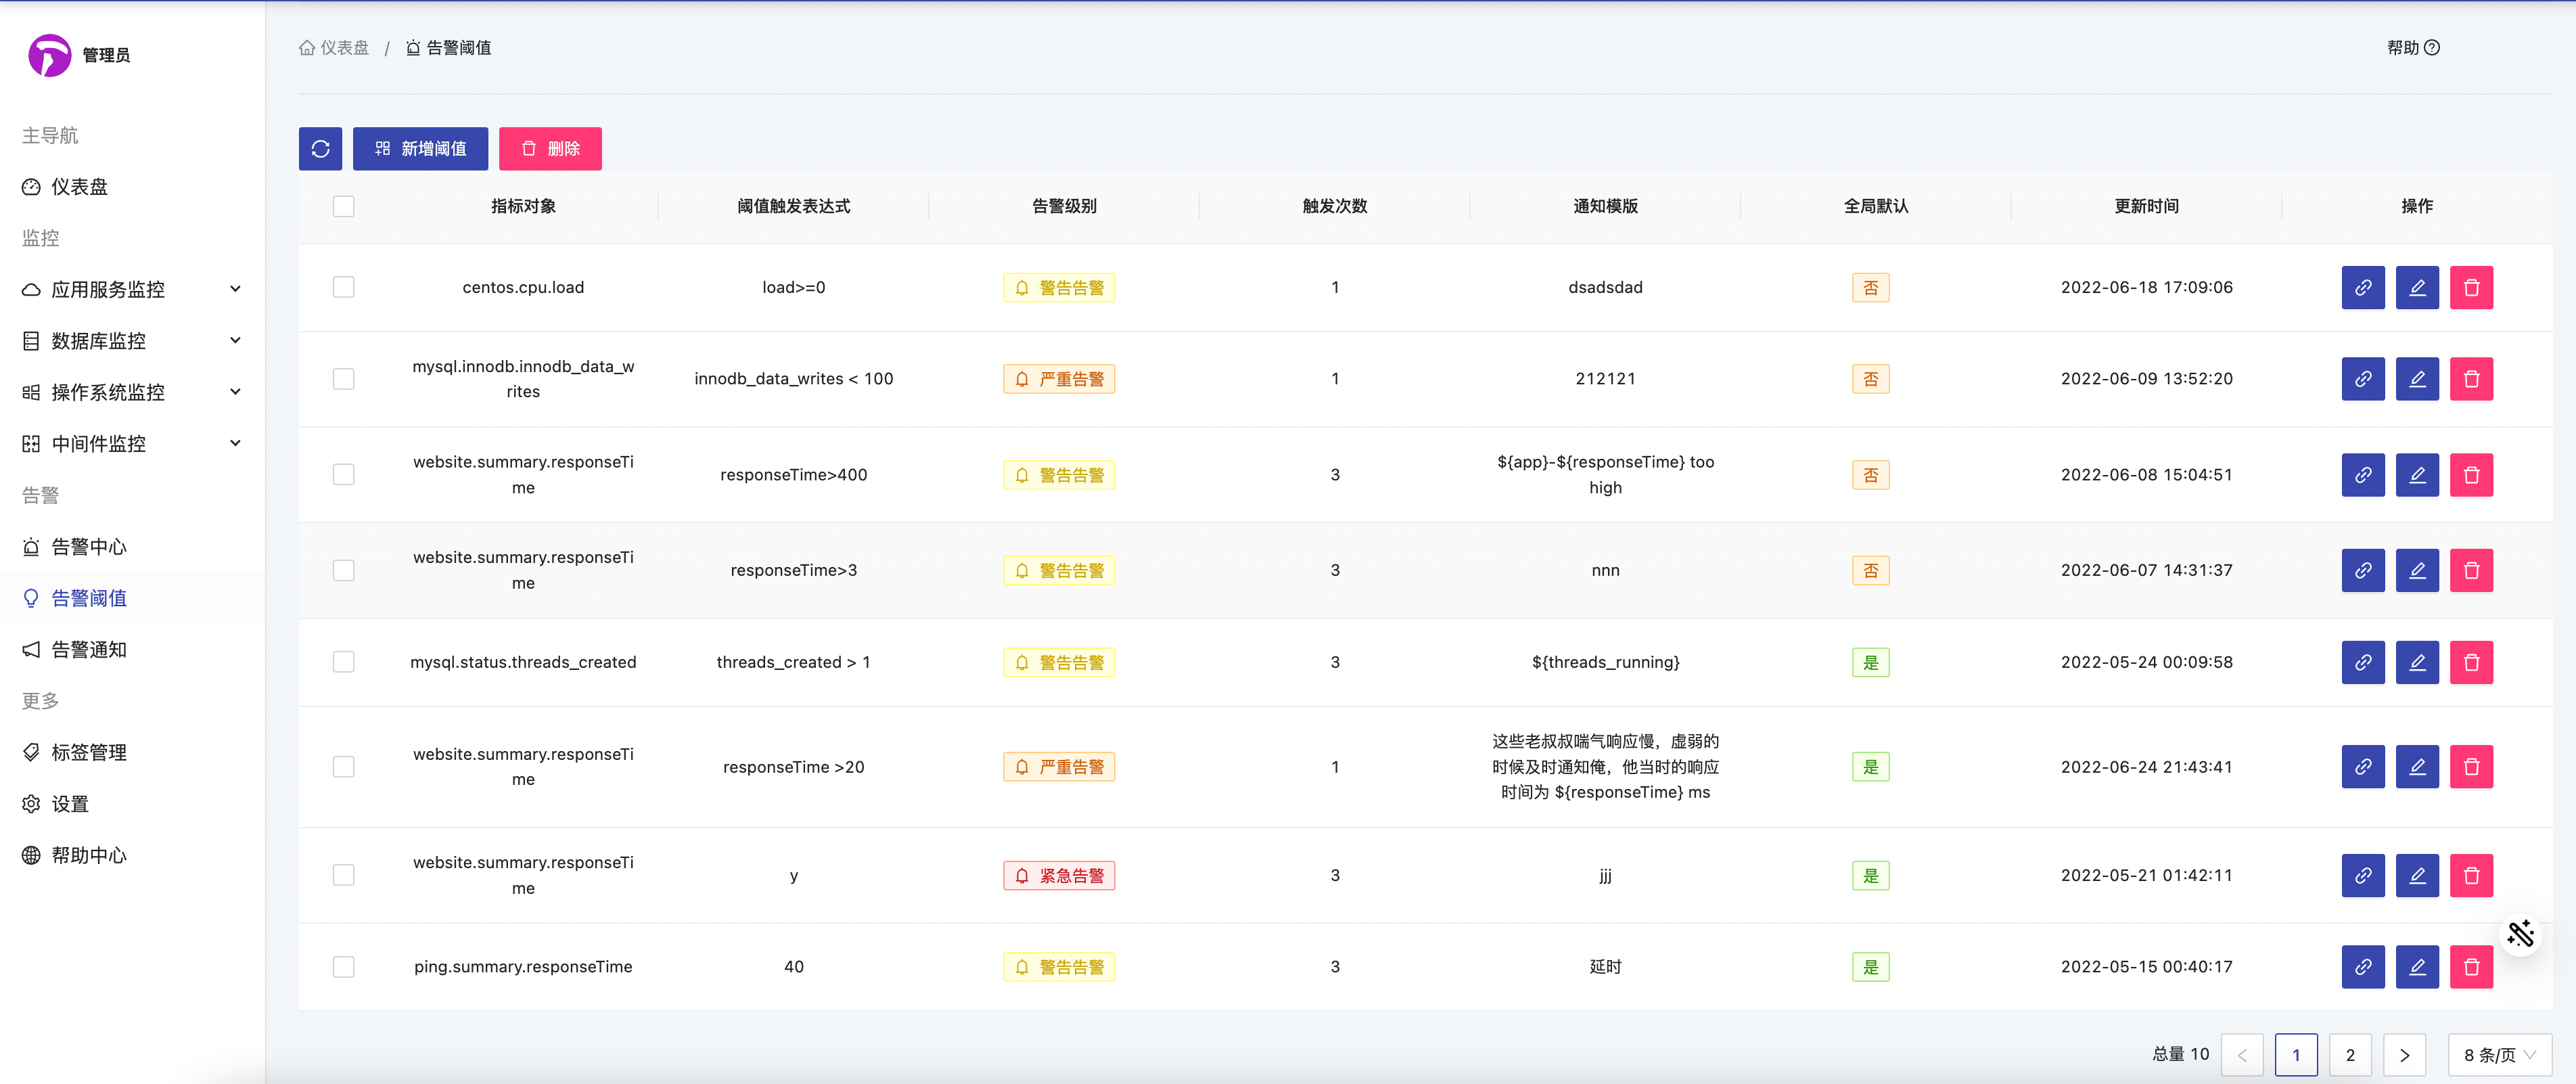This screenshot has width=2576, height=1084.
Task: Delete the threshold with template jjj
Action: point(2471,875)
